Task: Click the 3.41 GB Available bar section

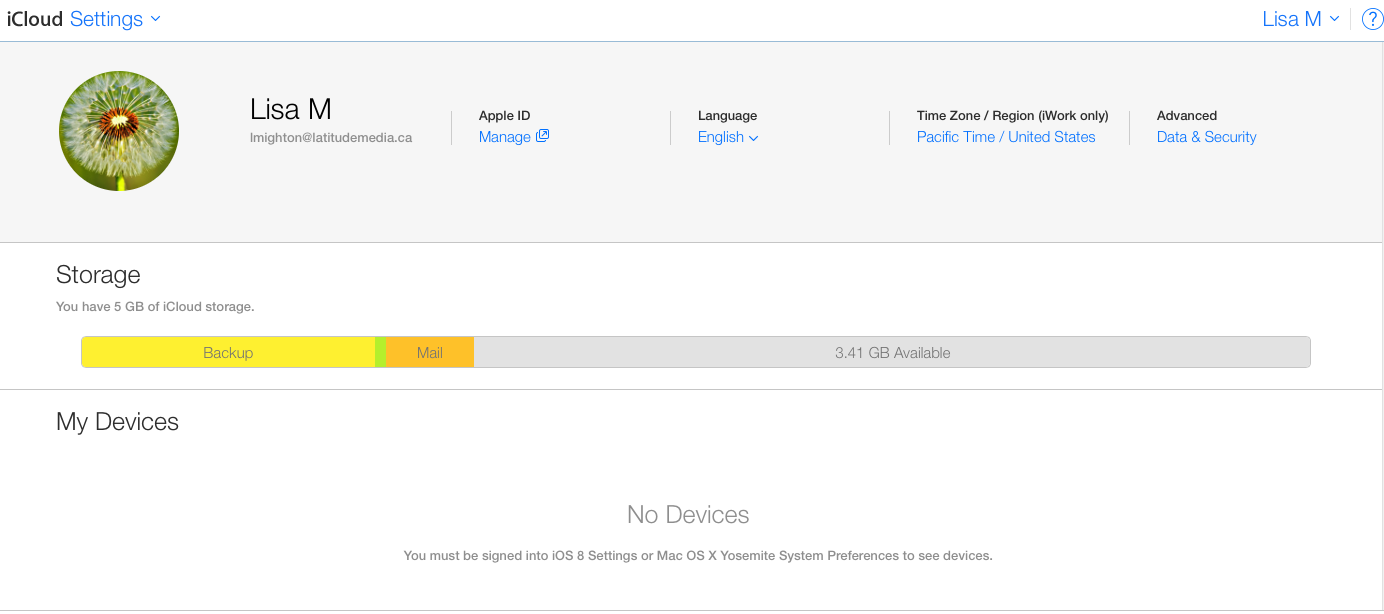Action: click(892, 352)
